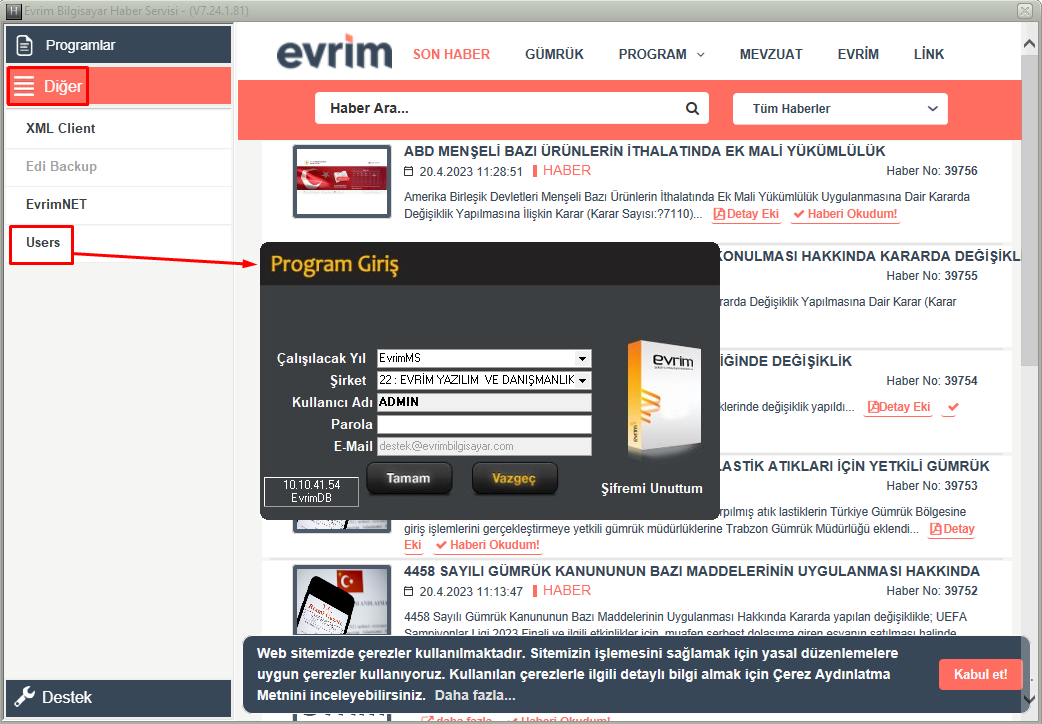Click the evrim logo in header

334,52
